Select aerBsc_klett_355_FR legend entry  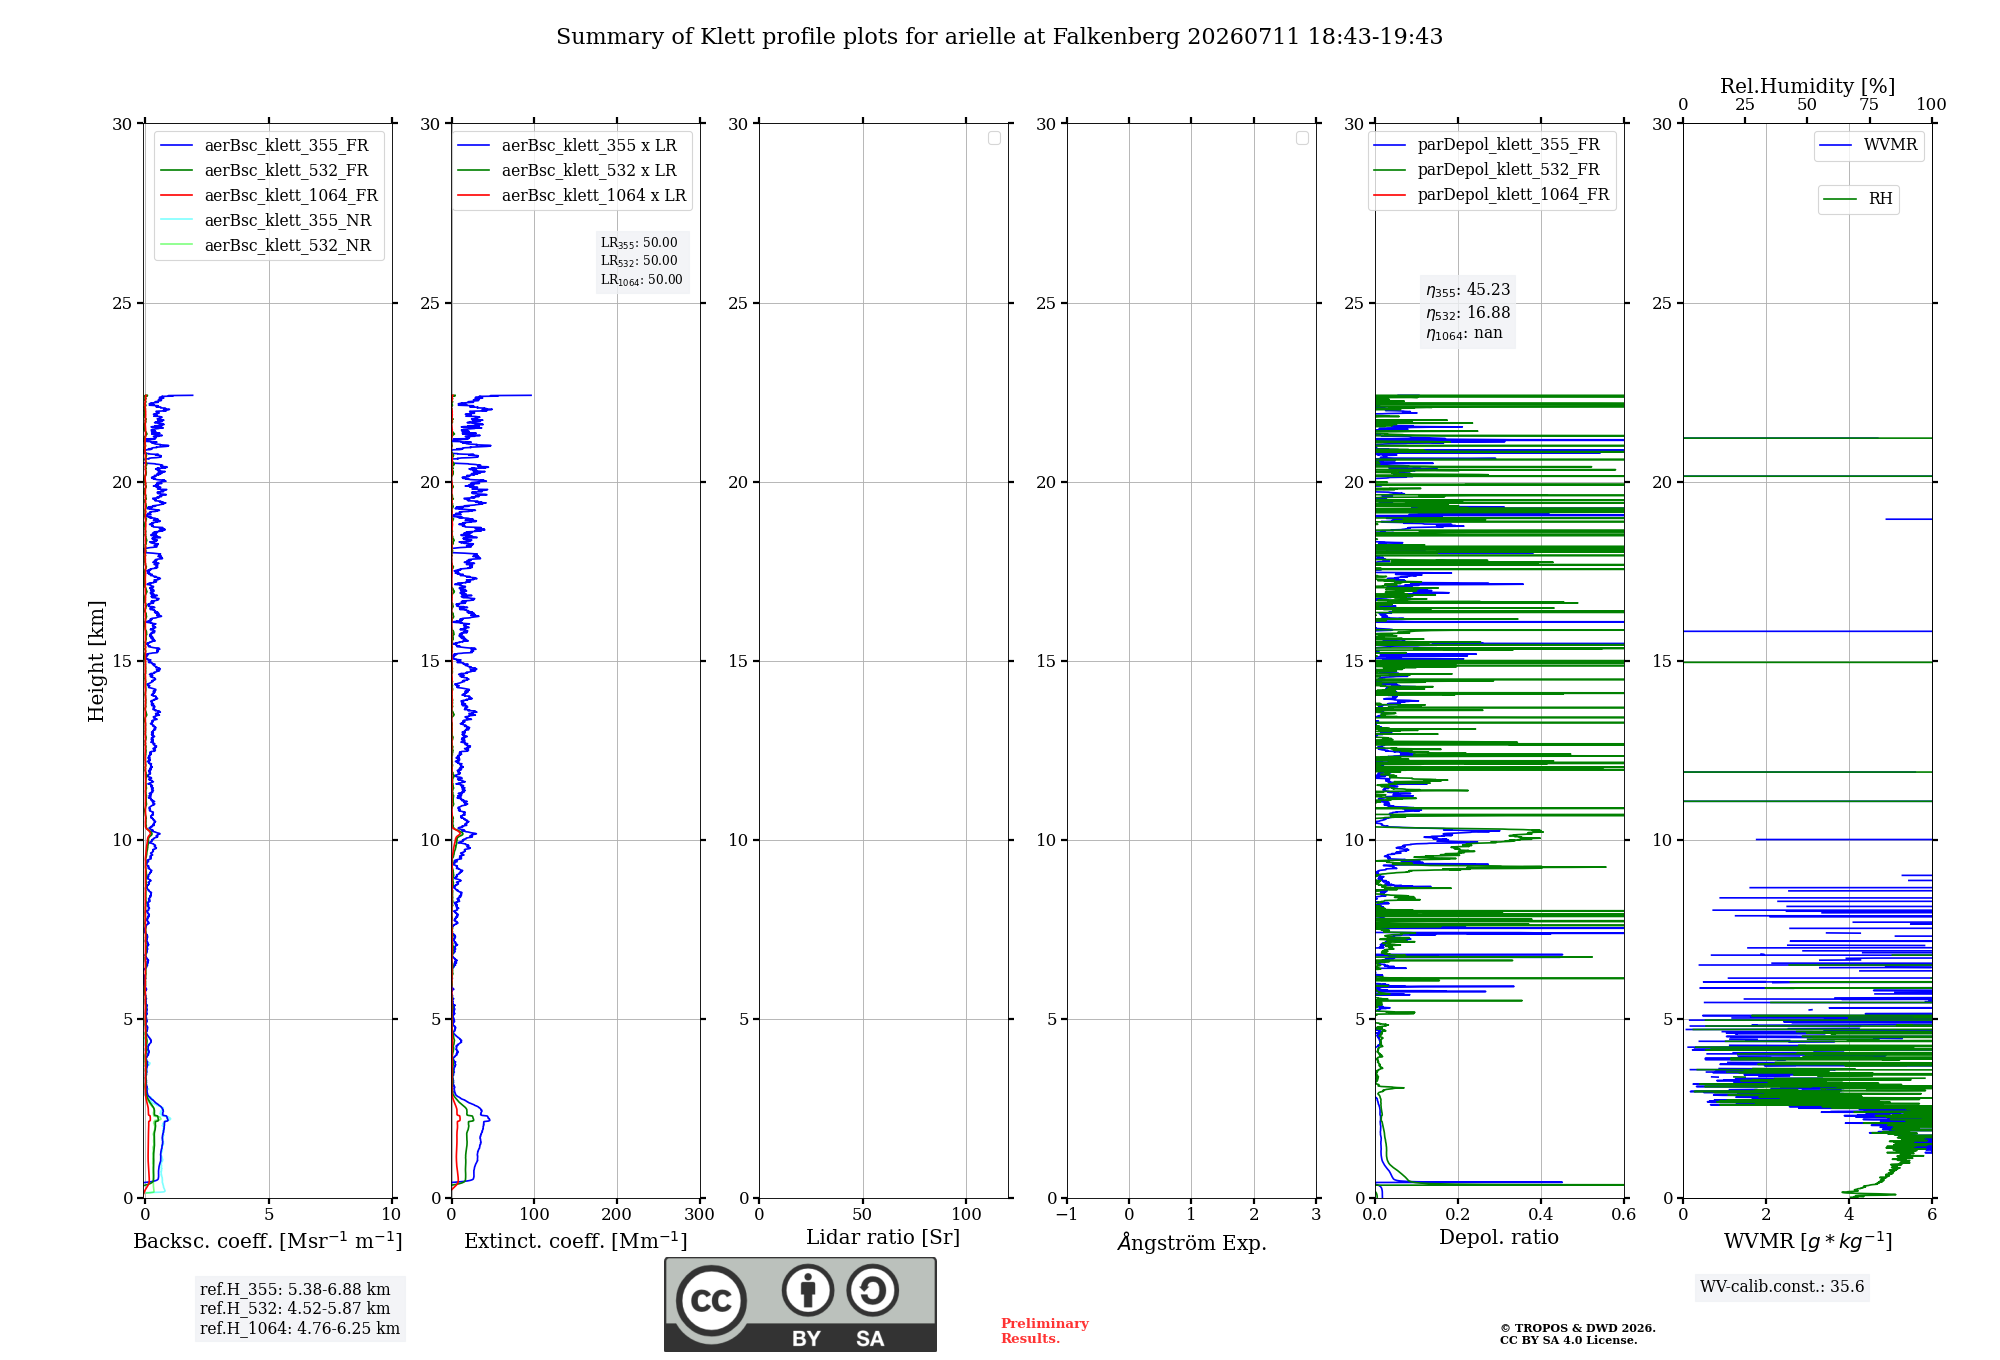tap(269, 146)
